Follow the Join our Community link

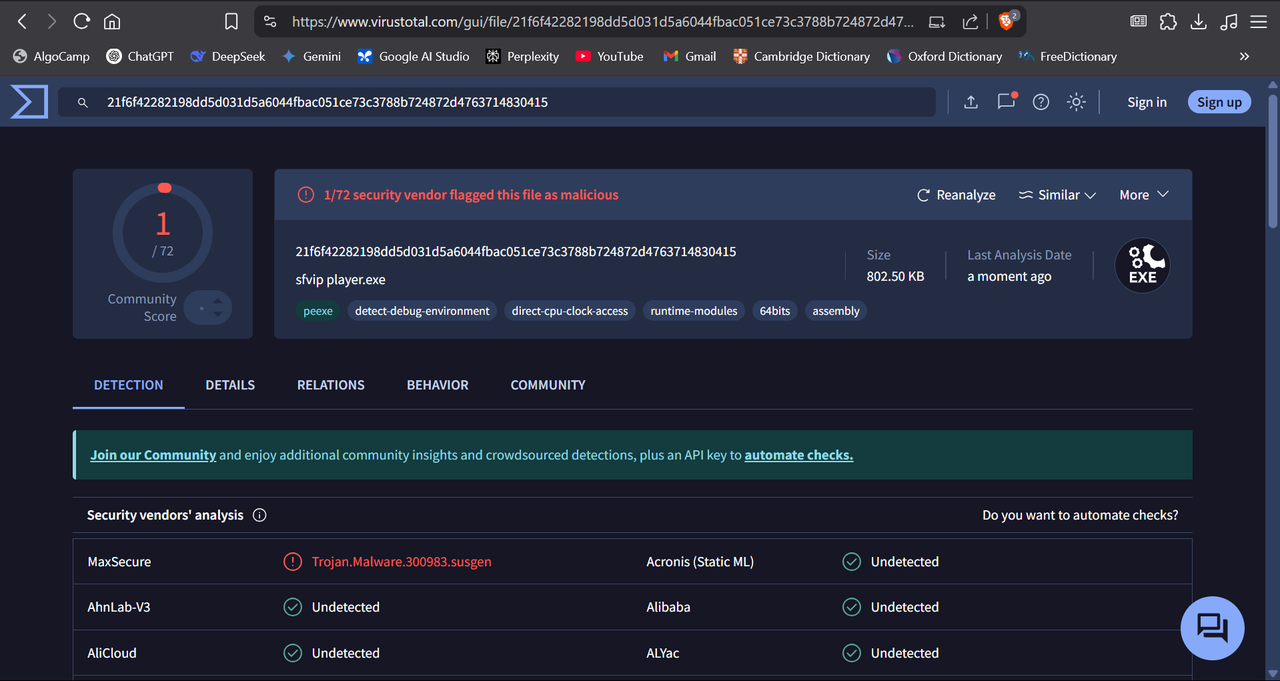[153, 455]
